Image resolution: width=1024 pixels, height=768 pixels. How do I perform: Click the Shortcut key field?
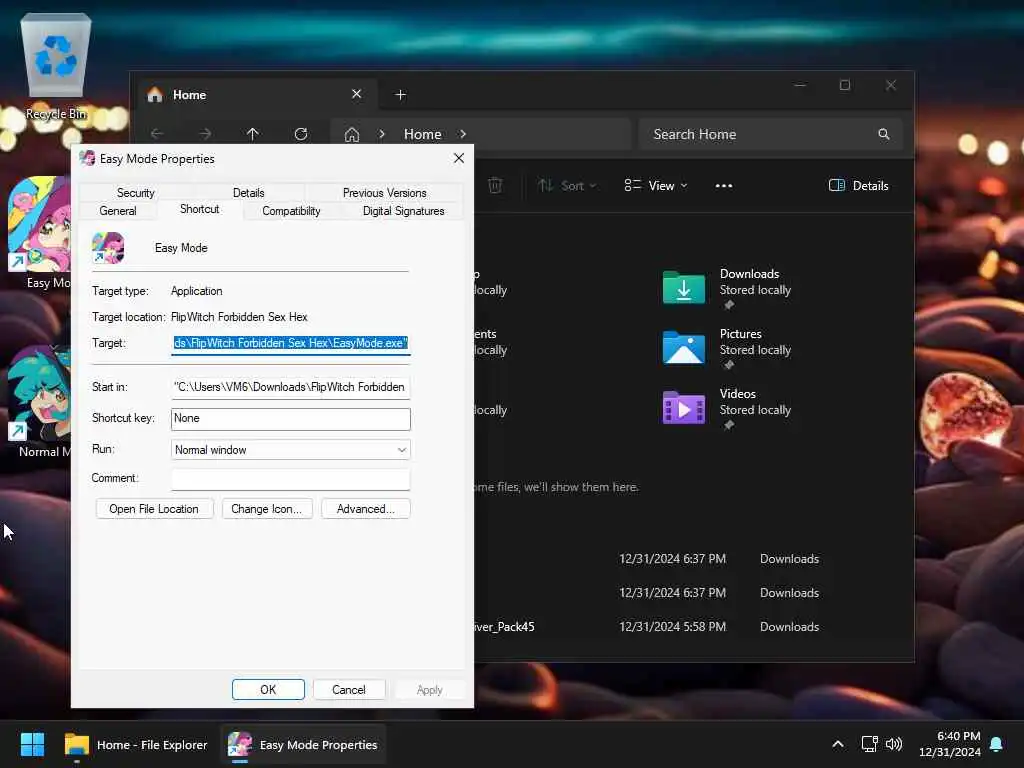291,419
